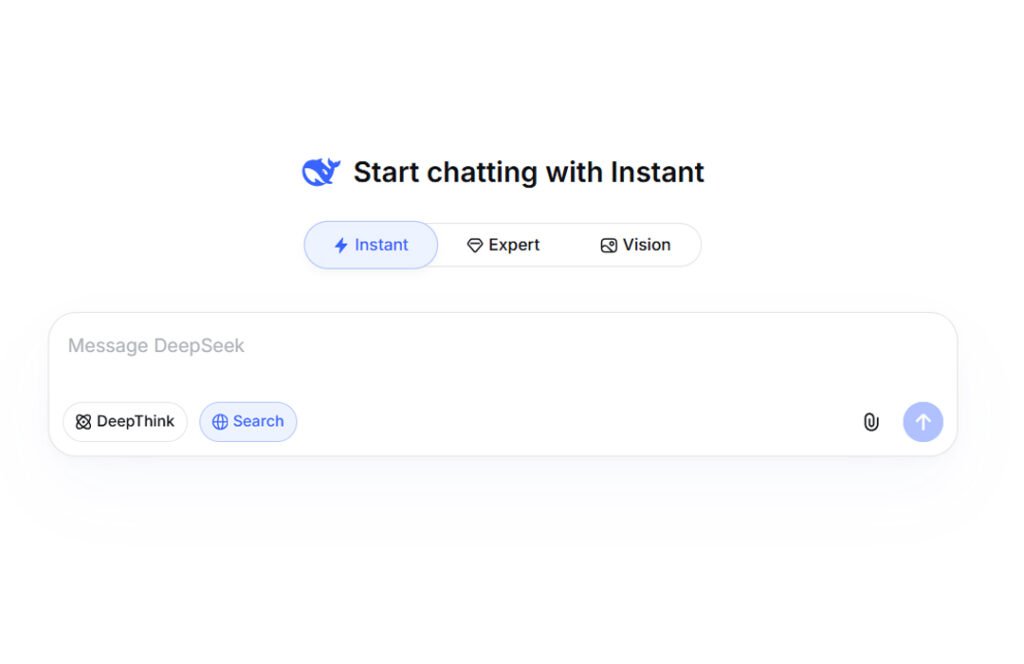1024x664 pixels.
Task: Click the send arrow button
Action: (x=923, y=422)
